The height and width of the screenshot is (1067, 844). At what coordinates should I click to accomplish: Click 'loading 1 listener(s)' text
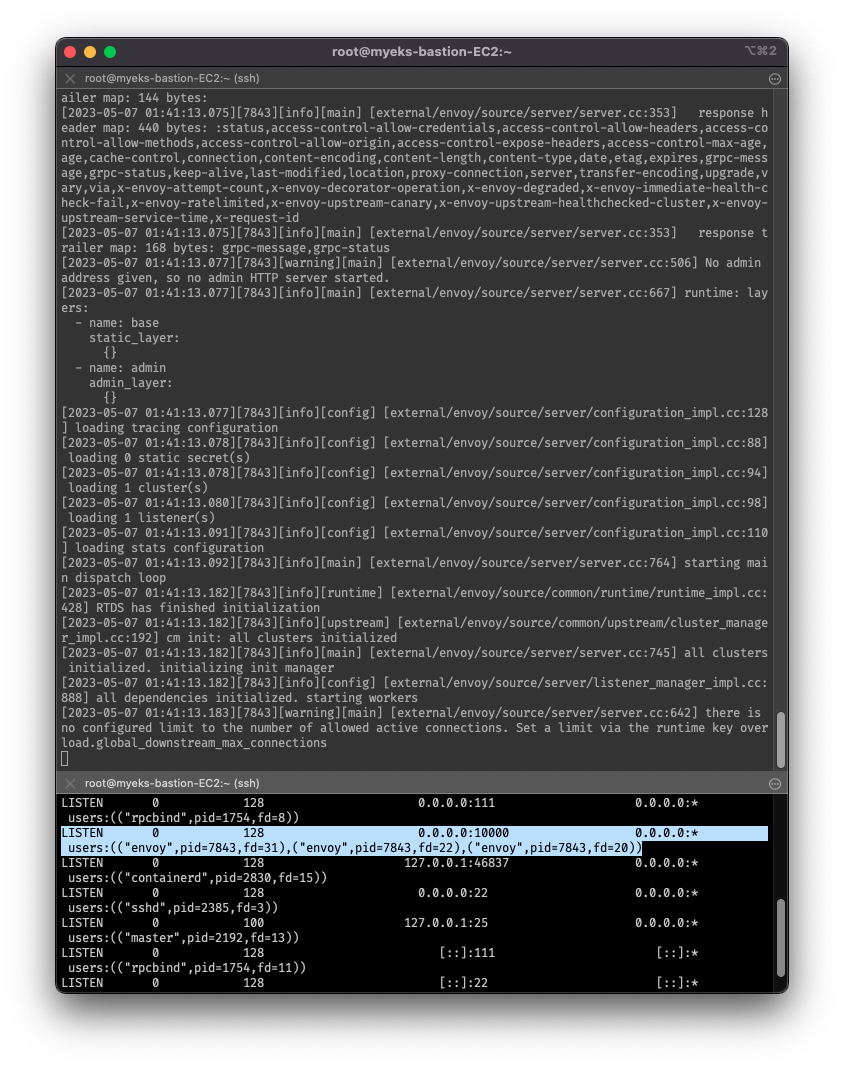tap(142, 518)
